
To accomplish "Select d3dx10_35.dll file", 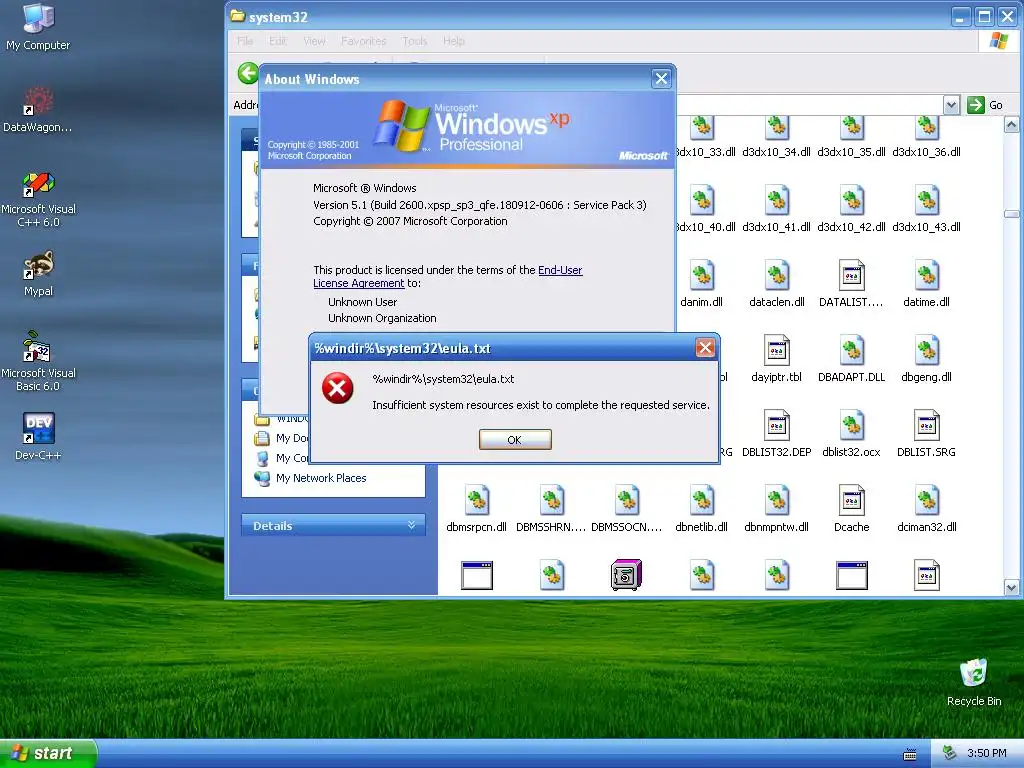I will point(851,137).
